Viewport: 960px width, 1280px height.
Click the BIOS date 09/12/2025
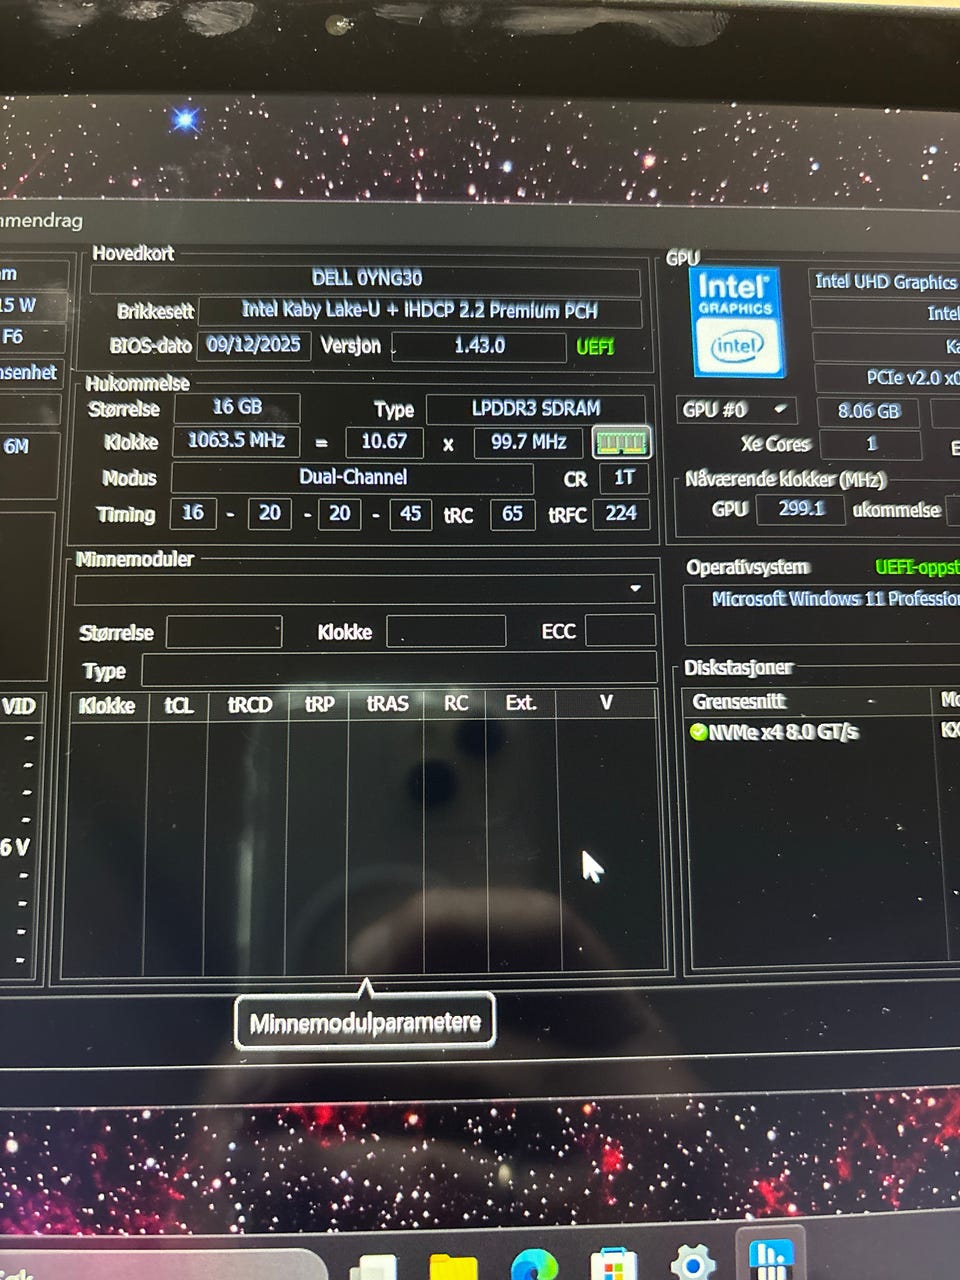coord(254,345)
